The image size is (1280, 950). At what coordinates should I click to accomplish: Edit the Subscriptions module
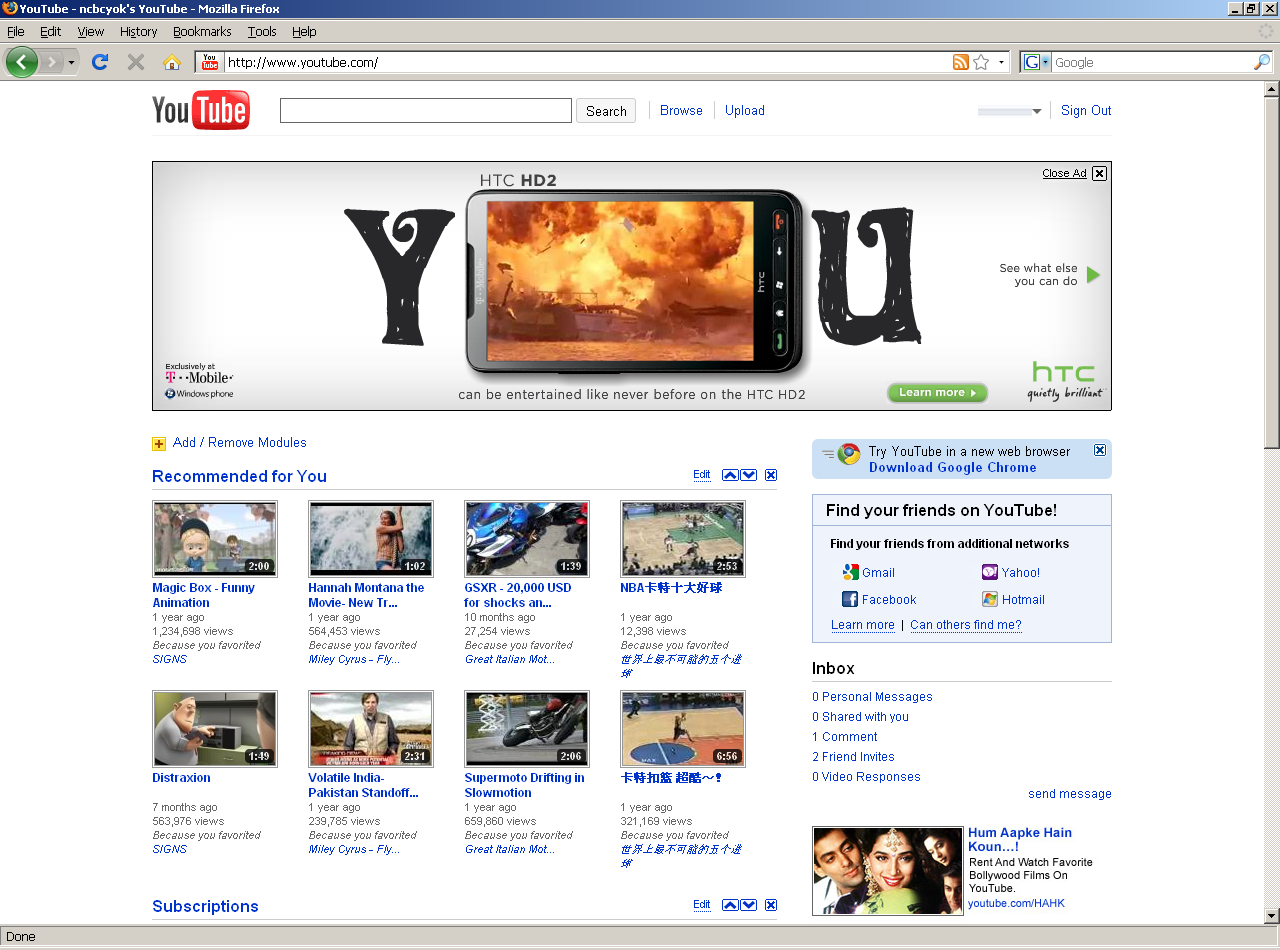tap(702, 905)
